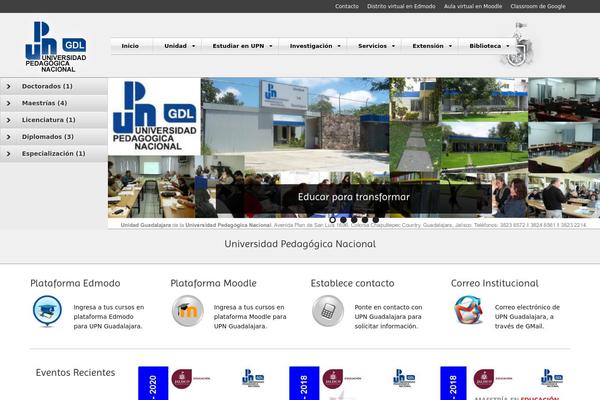Click the Universidad Pedagógica Nacional title text
This screenshot has width=600, height=400.
pyautogui.click(x=300, y=244)
